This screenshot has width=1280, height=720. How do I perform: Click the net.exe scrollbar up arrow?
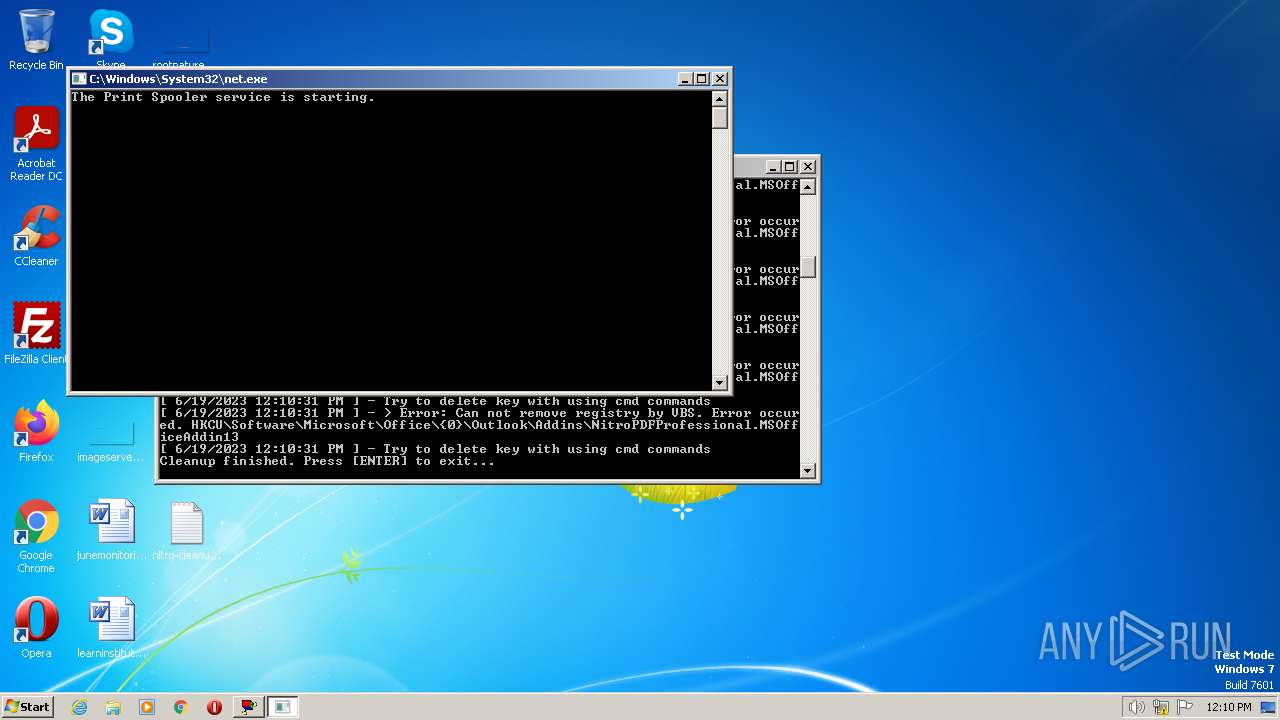[719, 98]
